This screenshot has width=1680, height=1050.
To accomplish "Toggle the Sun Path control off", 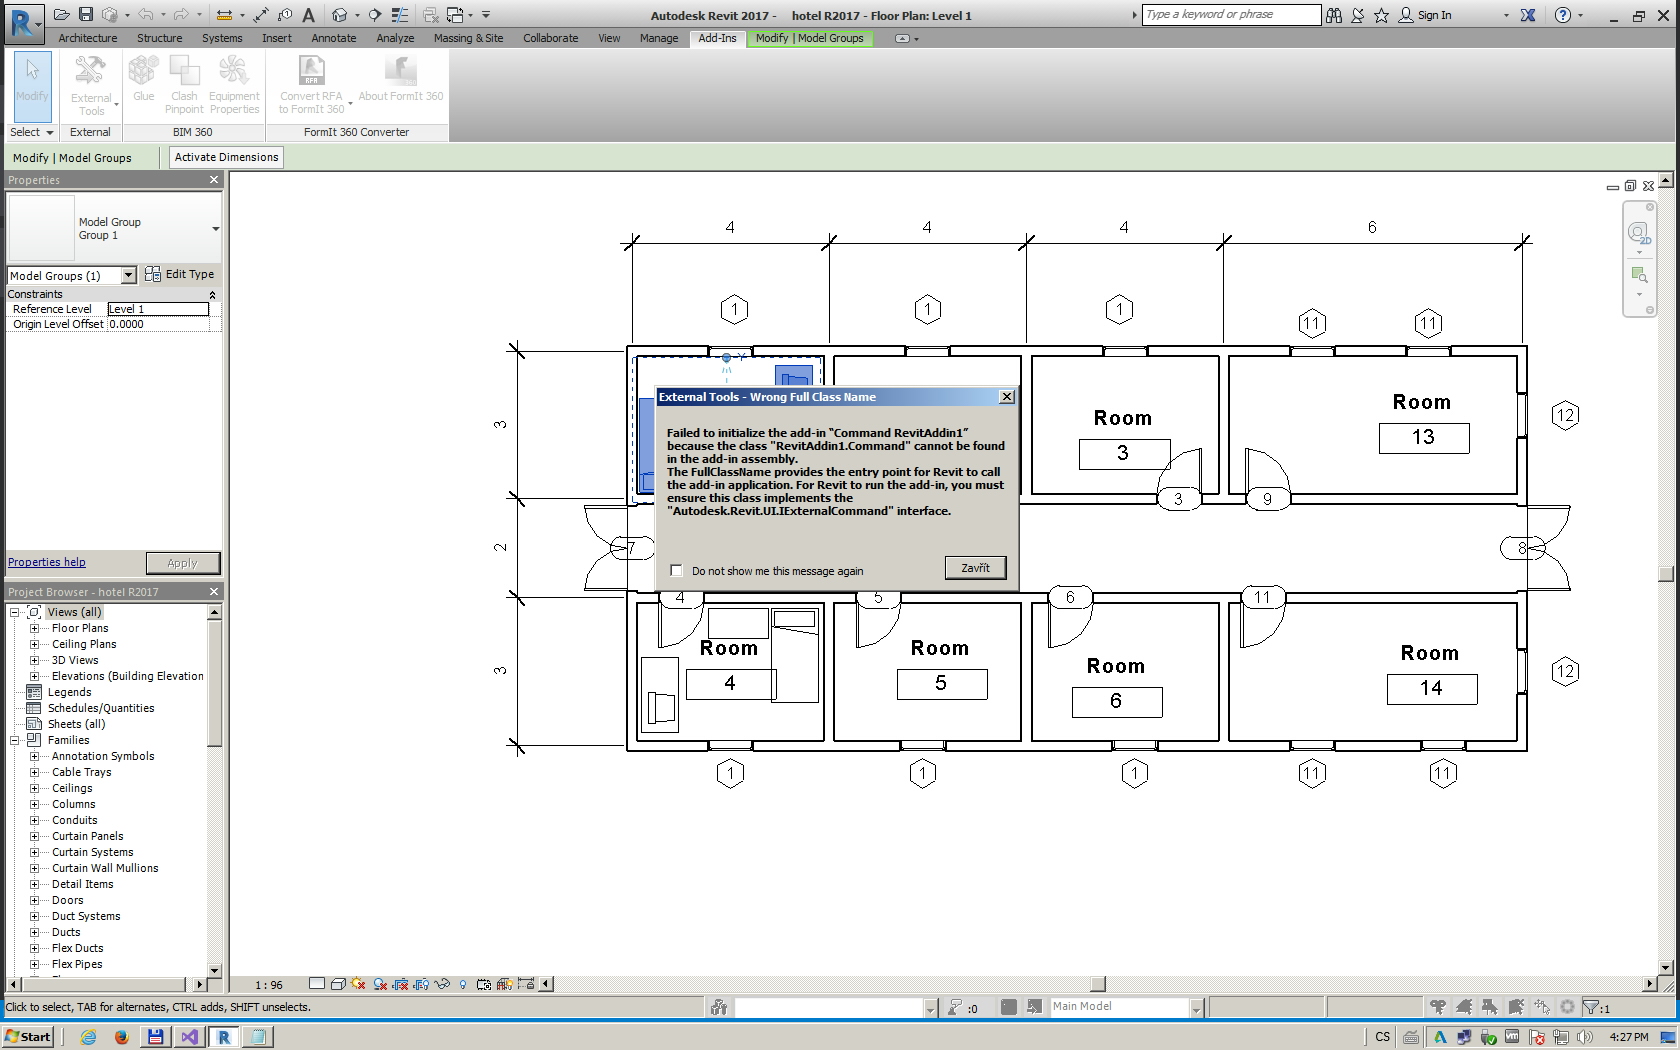I will (357, 984).
